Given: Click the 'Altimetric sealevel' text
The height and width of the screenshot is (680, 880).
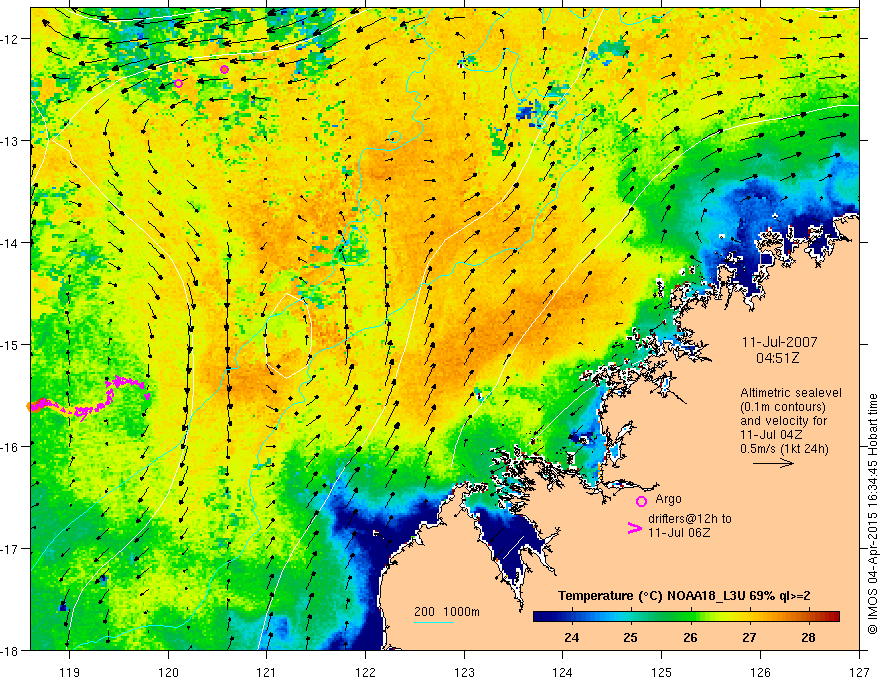Looking at the screenshot, I should click(x=791, y=393).
